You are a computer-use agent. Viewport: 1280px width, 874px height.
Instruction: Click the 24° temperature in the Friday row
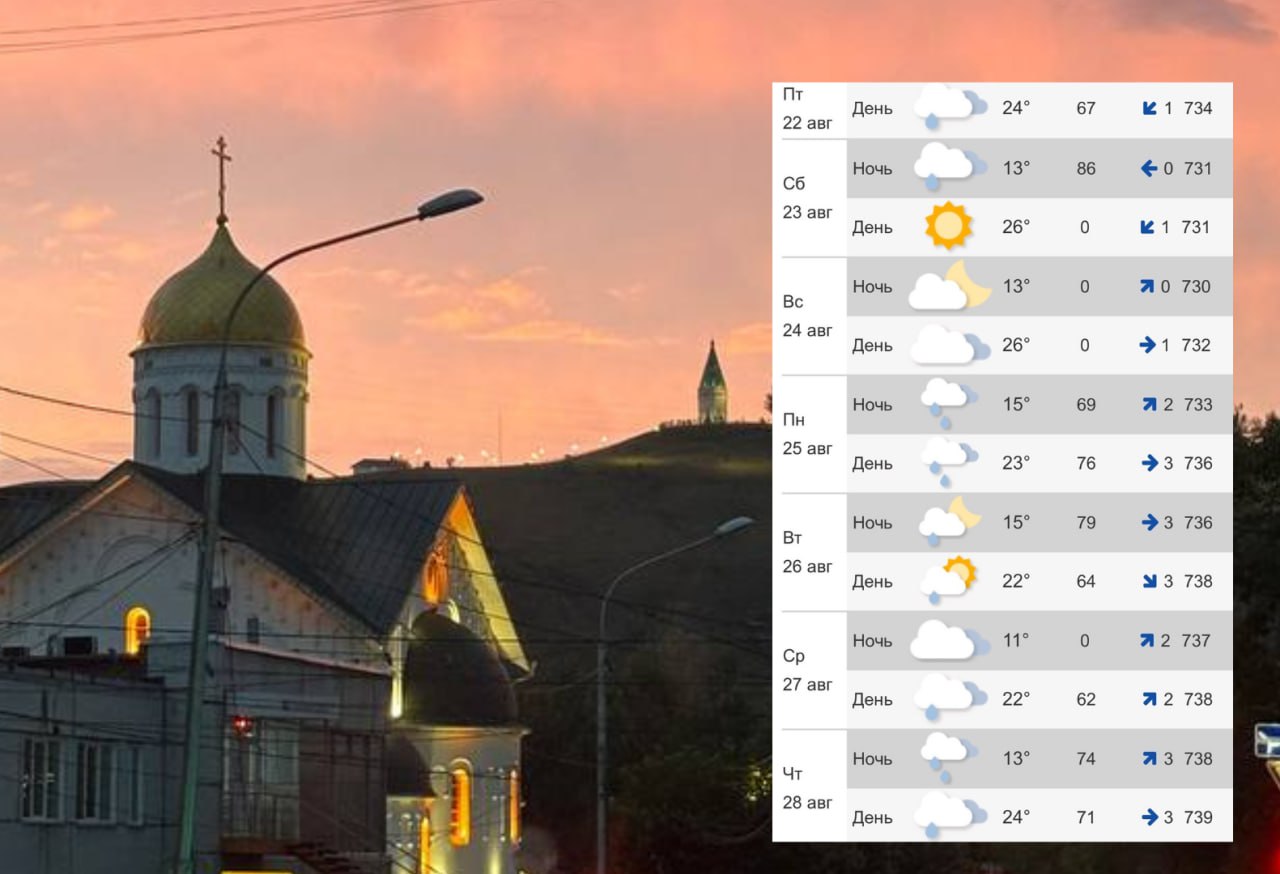click(1015, 108)
